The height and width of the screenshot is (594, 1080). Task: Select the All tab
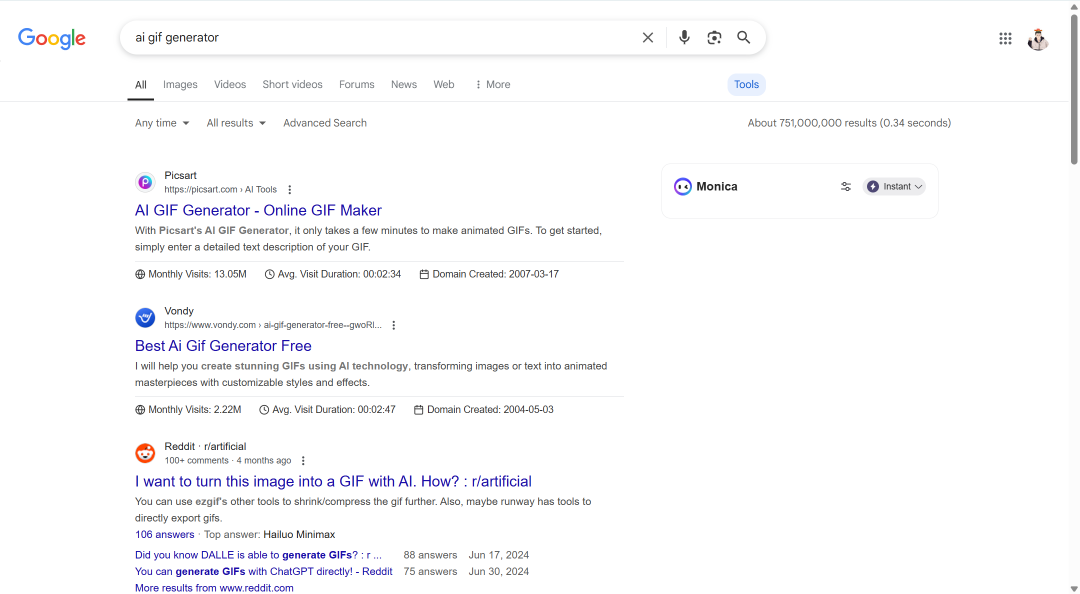141,85
